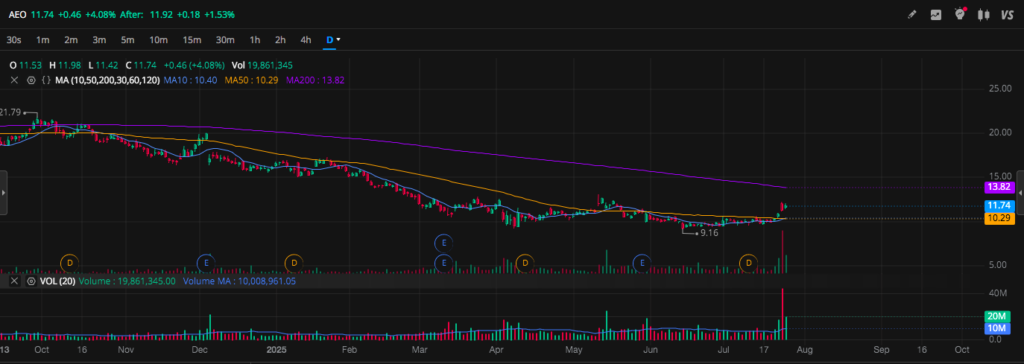
Task: Switch to the 1h timeframe
Action: point(255,40)
